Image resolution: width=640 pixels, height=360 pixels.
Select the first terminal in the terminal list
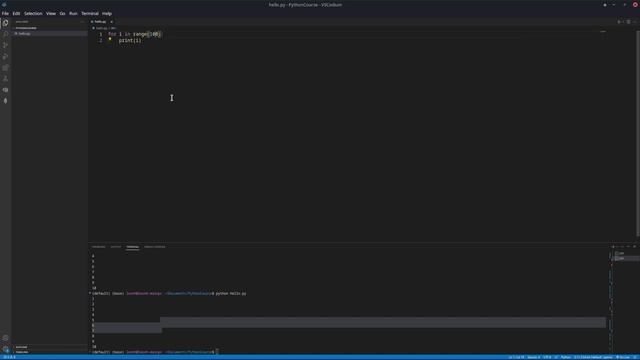point(625,253)
